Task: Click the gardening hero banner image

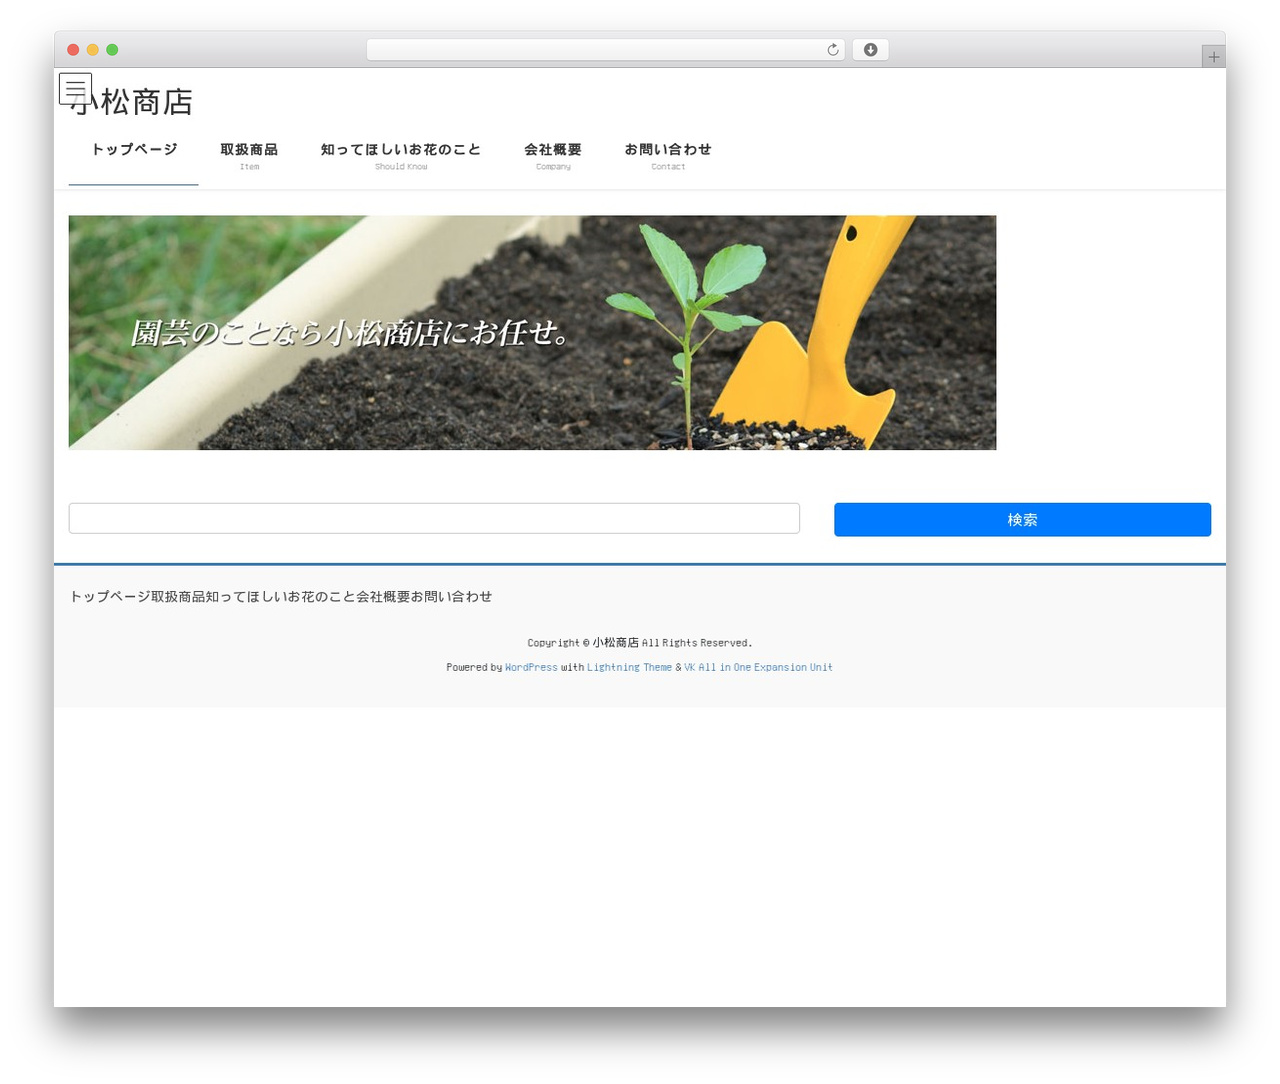Action: (x=532, y=333)
